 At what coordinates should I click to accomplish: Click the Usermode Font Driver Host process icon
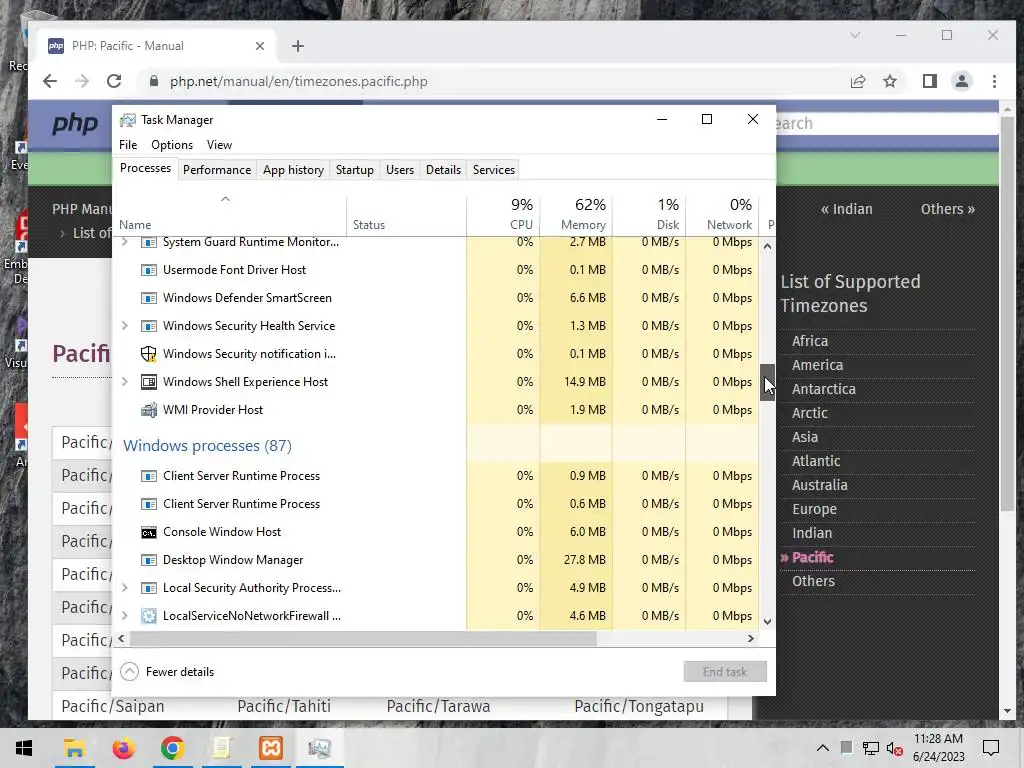coord(149,270)
